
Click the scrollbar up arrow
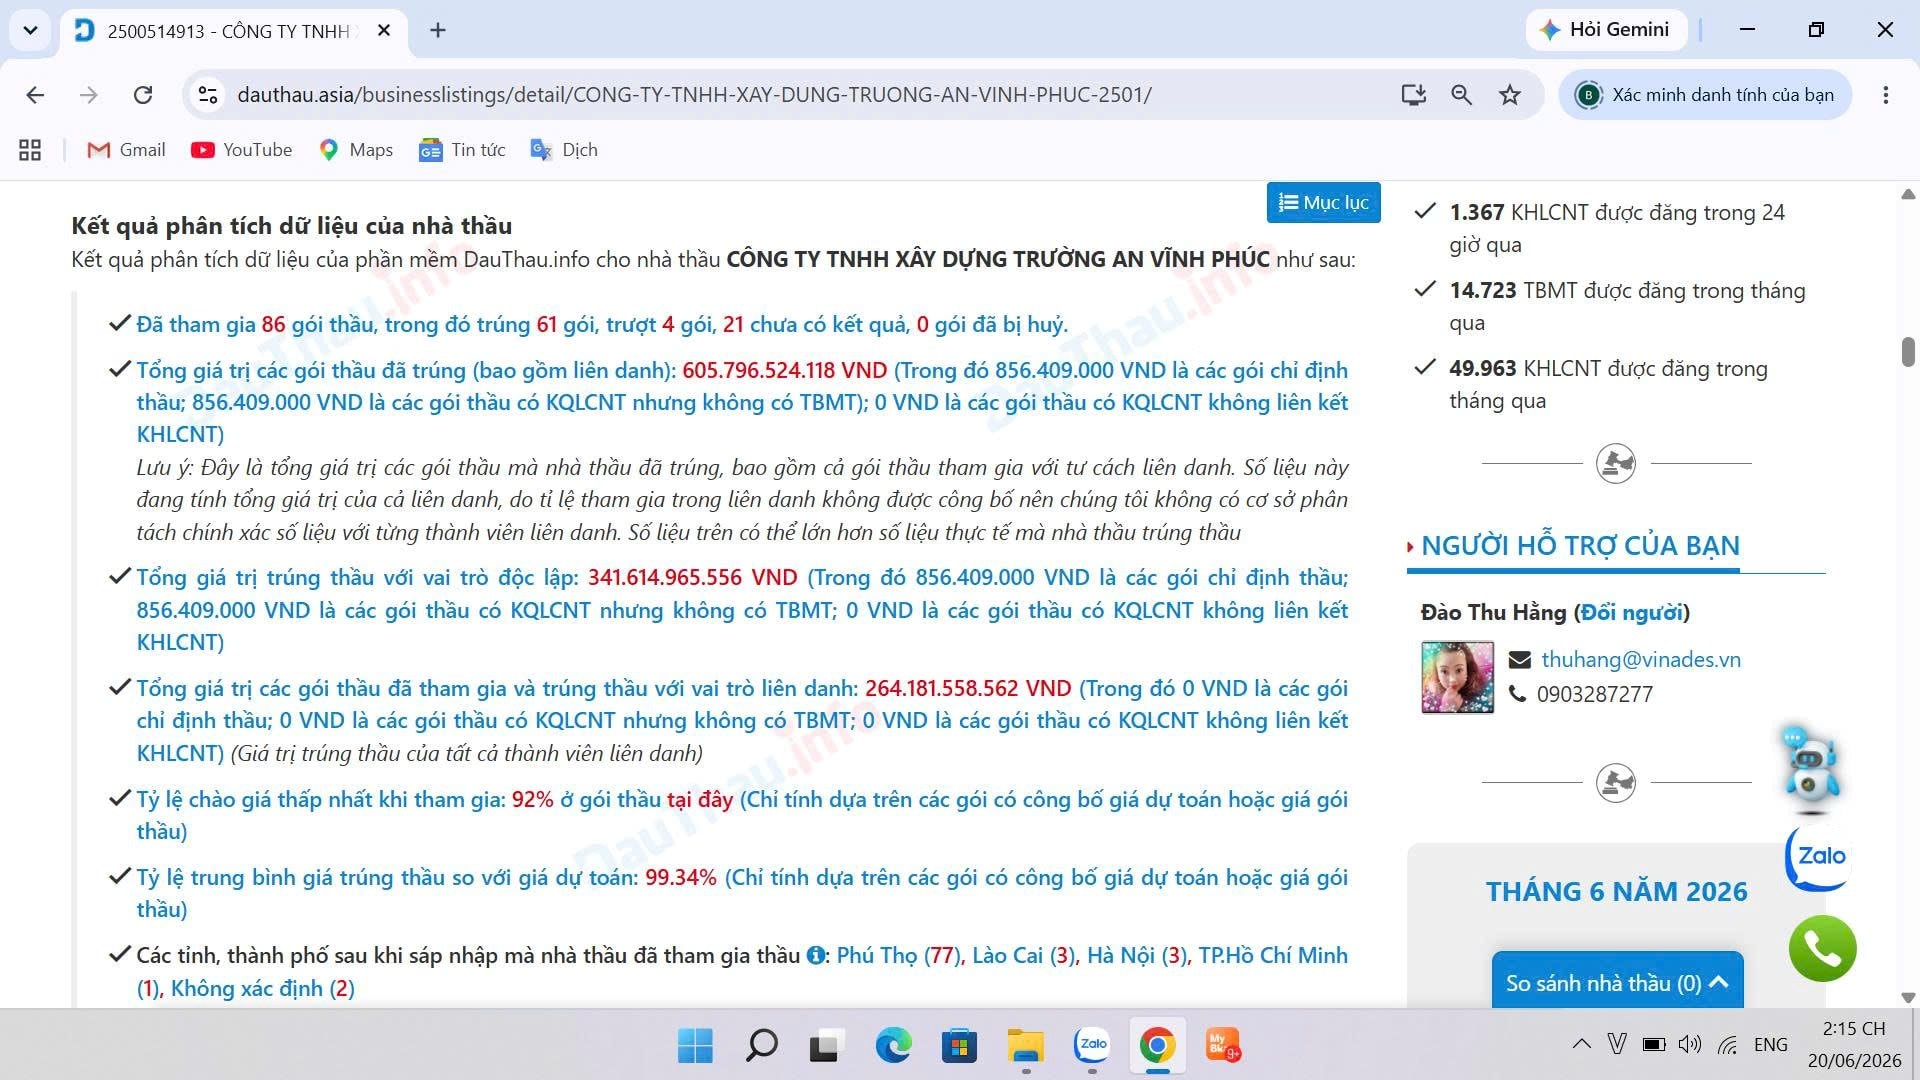1908,194
